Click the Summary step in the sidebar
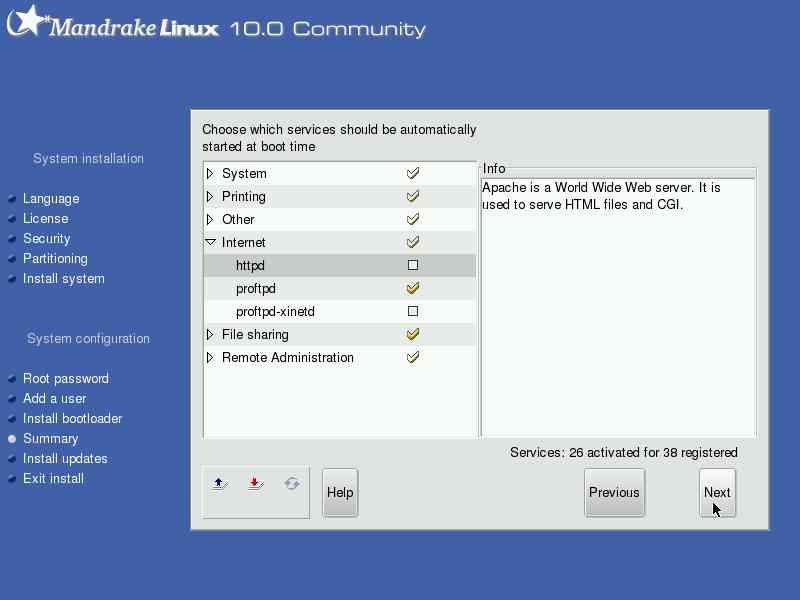800x600 pixels. [x=51, y=439]
